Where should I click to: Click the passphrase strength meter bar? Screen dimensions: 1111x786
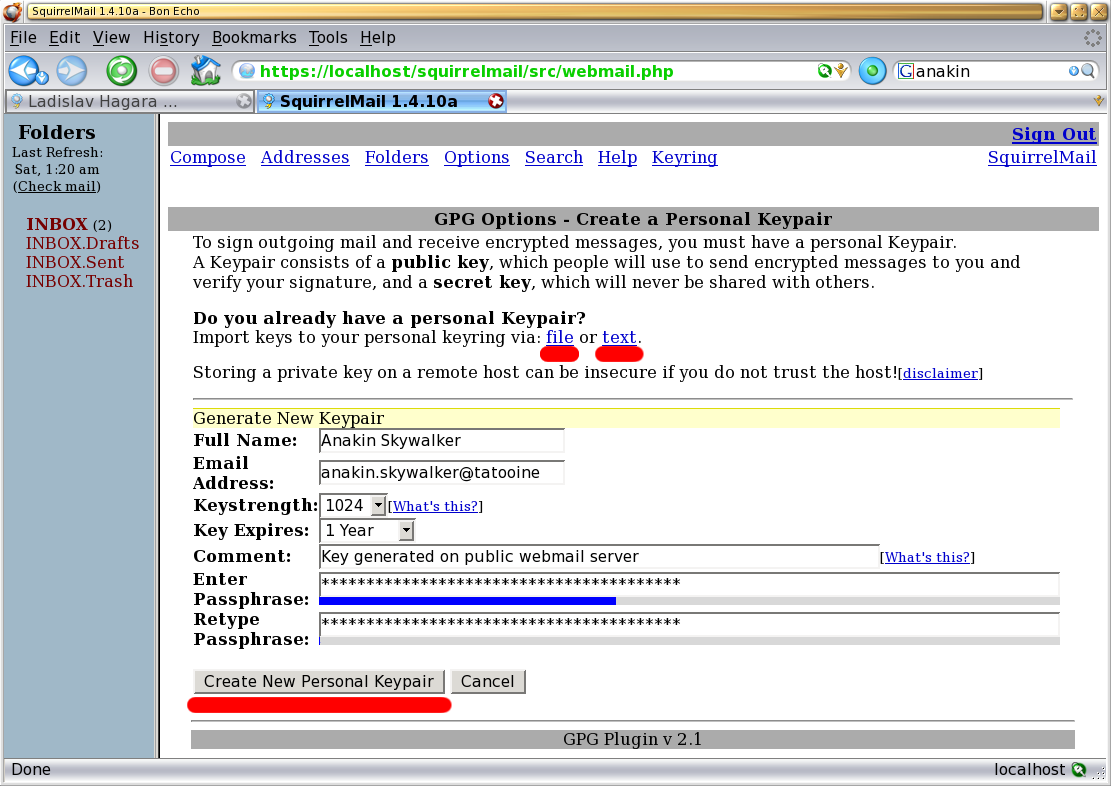click(689, 601)
